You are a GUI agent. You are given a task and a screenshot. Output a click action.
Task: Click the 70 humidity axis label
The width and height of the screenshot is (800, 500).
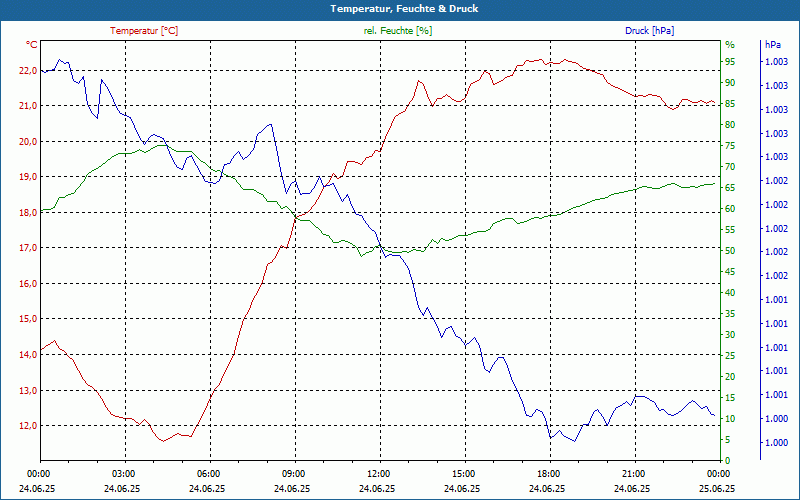(x=730, y=167)
